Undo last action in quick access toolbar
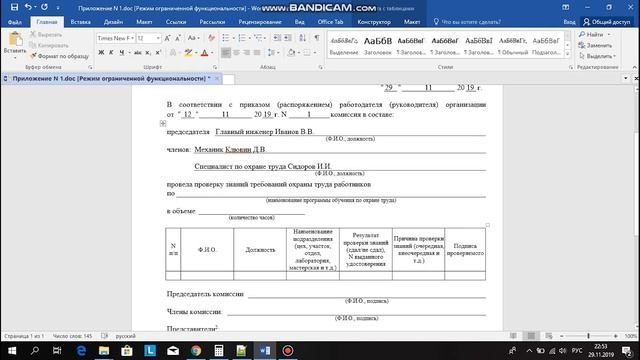Screen dimensions: 640x360 [28, 7]
